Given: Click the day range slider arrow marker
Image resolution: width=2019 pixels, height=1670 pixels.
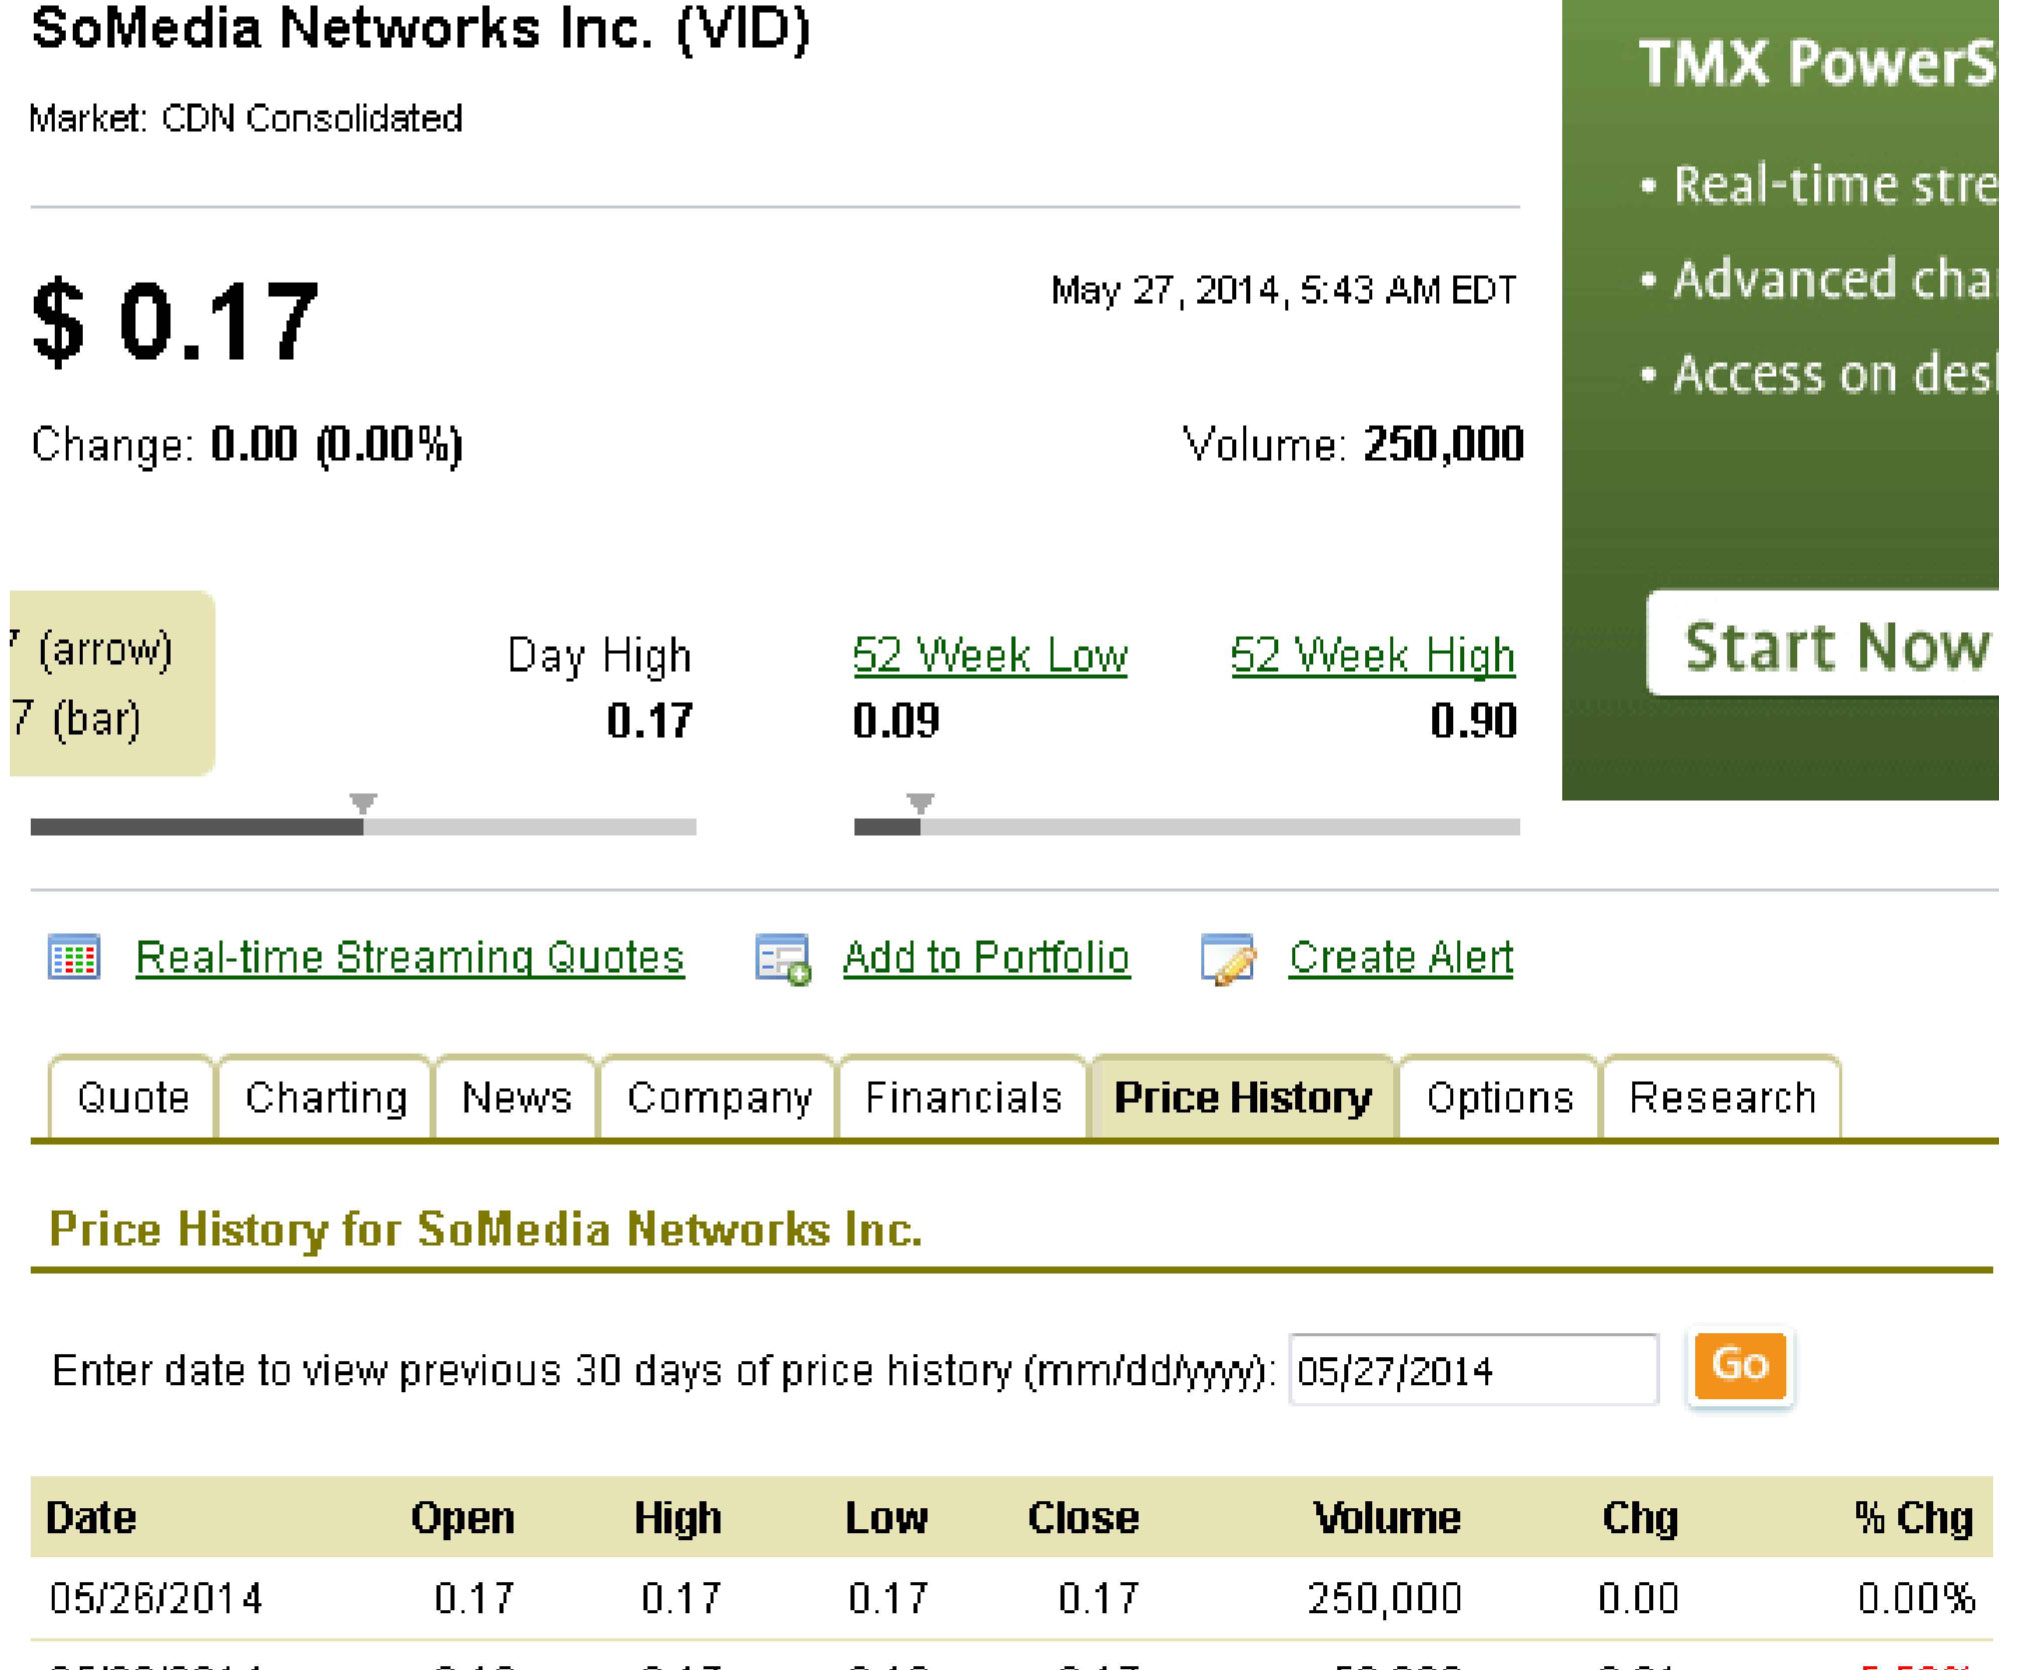Looking at the screenshot, I should 363,803.
